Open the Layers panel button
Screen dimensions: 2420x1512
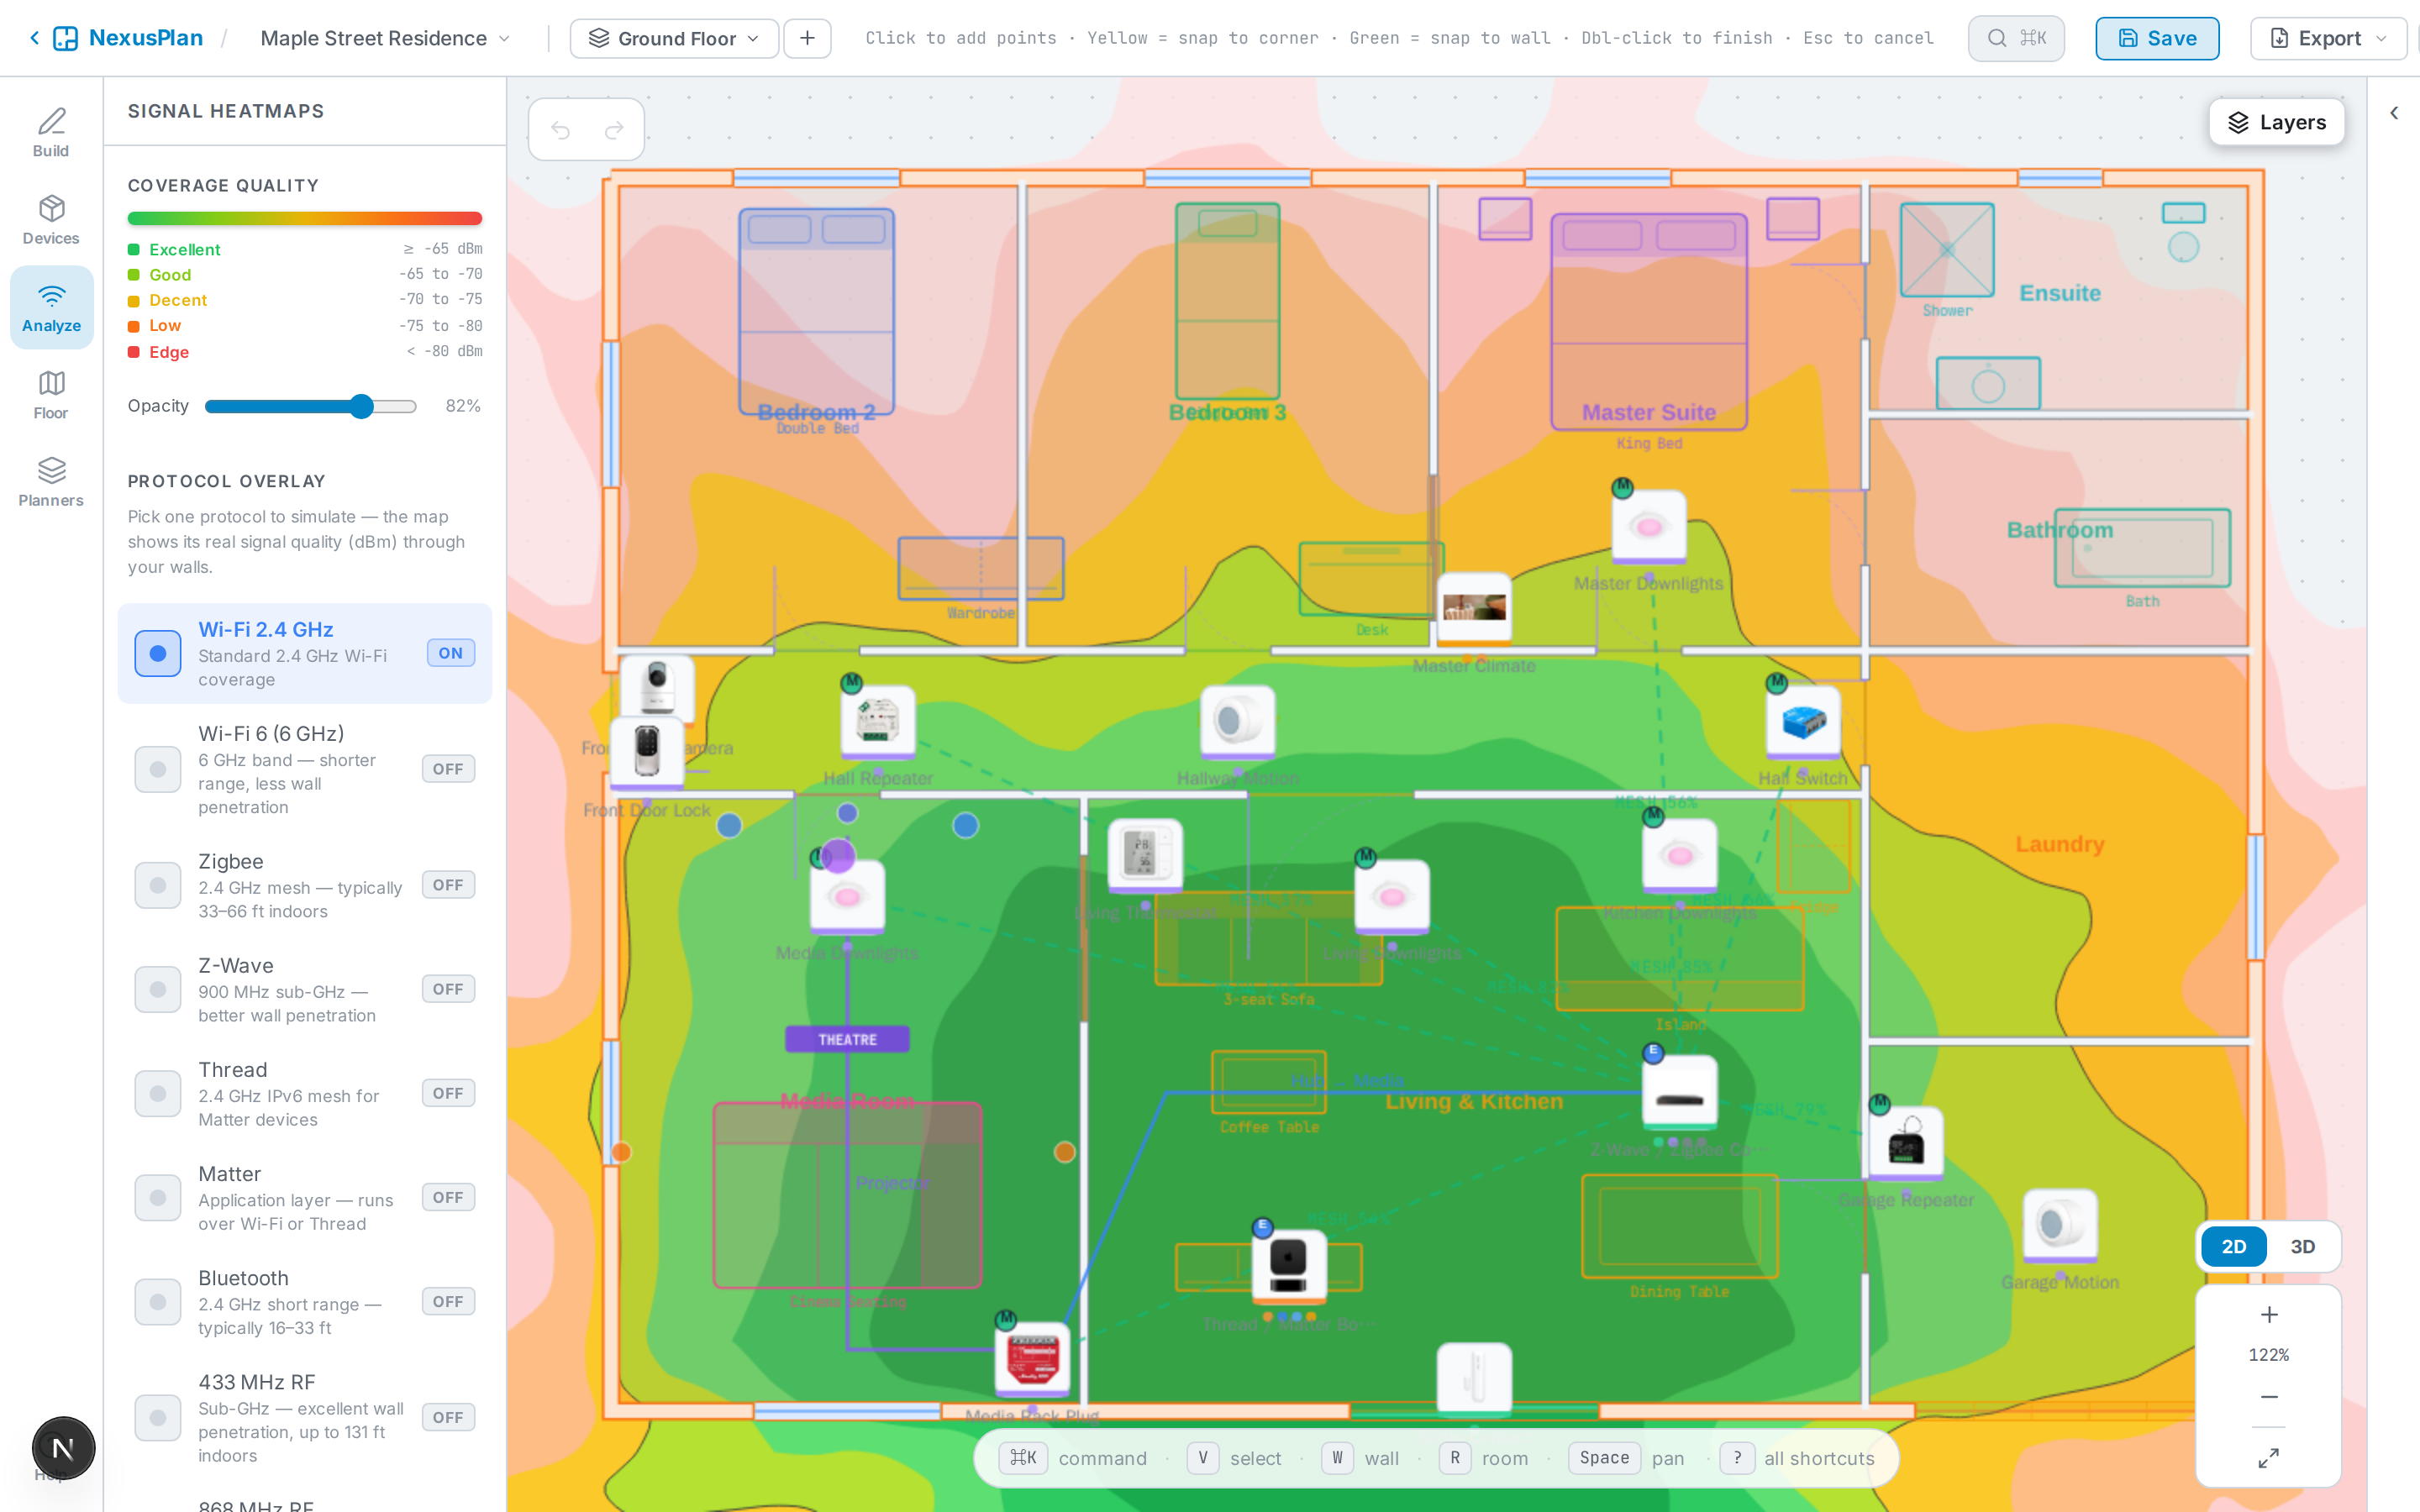coord(2276,122)
